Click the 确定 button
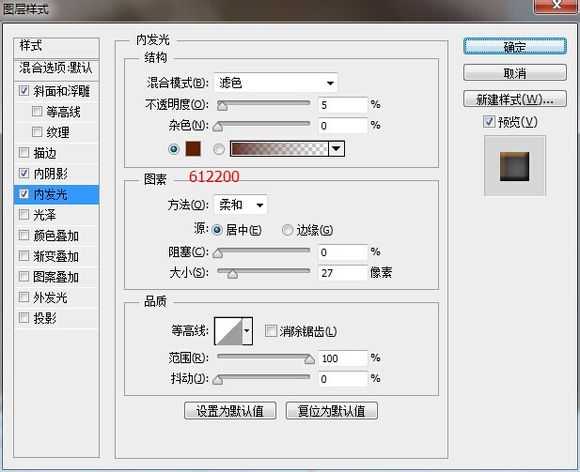The height and width of the screenshot is (472, 580). click(515, 47)
